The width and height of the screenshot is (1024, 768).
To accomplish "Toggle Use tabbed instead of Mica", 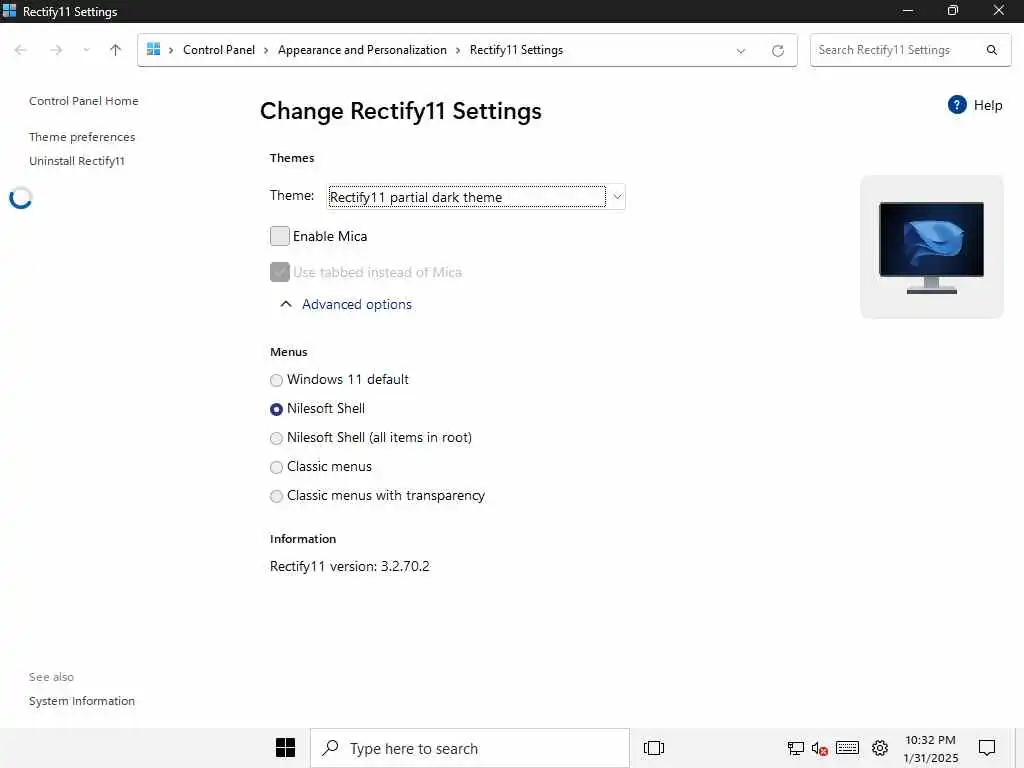I will tap(280, 272).
